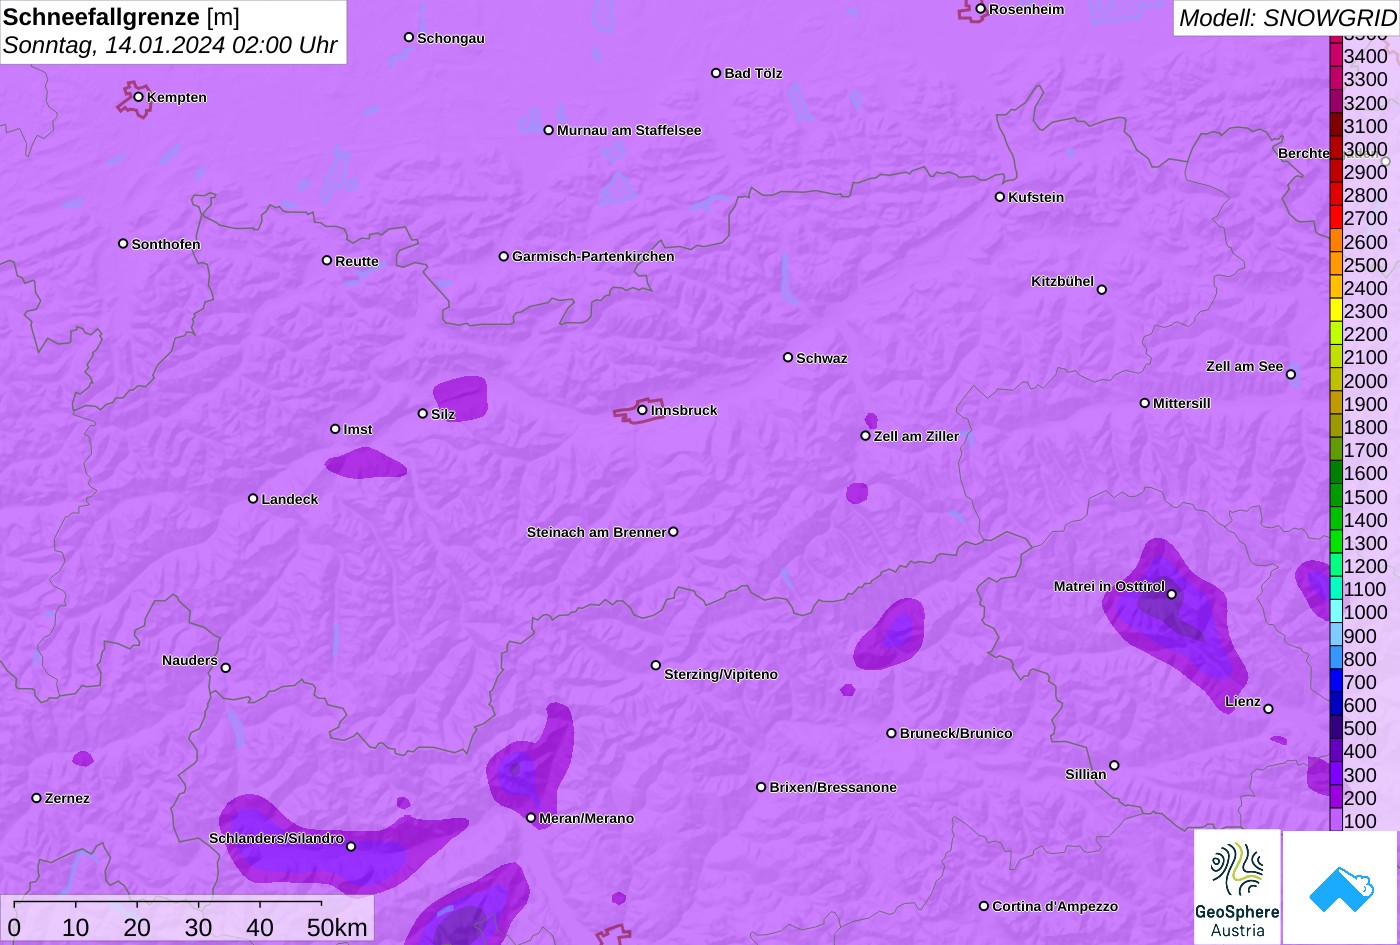The image size is (1400, 945).
Task: Click the blue cloud arrow logo
Action: 1341,887
